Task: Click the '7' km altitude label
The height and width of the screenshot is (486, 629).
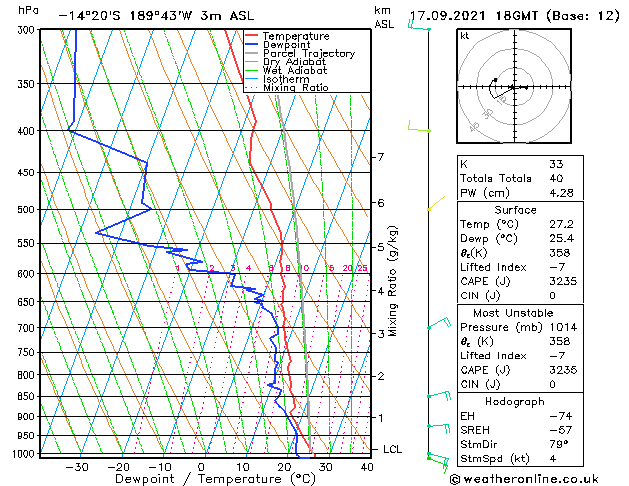Action: point(381,157)
